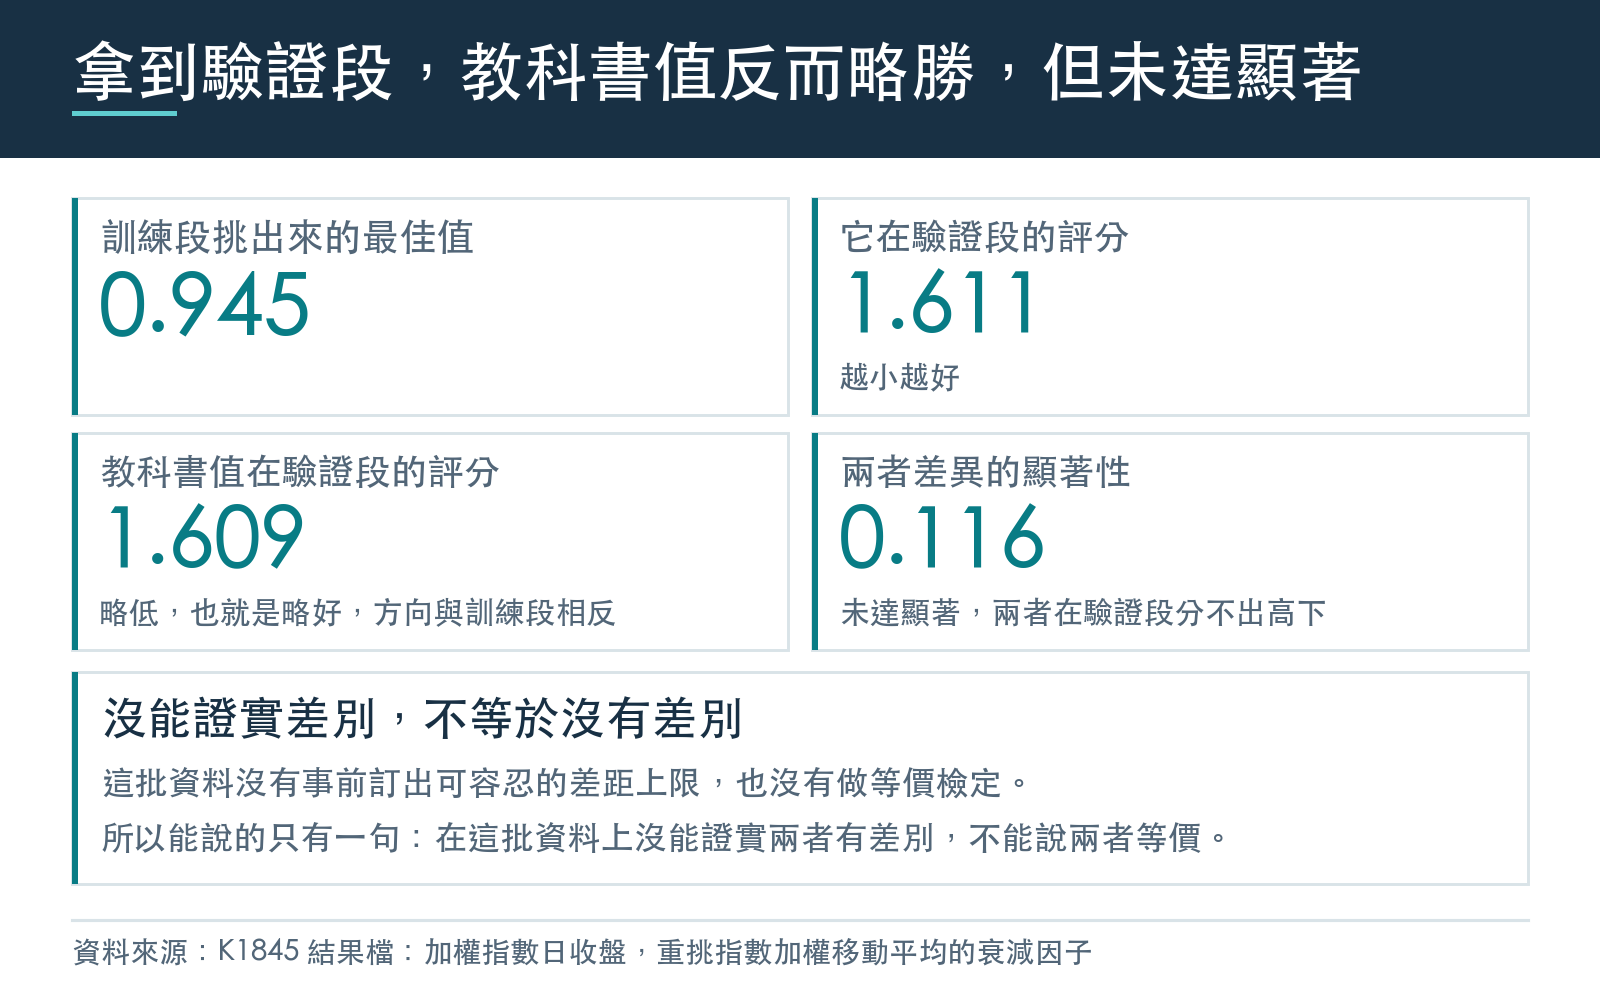Image resolution: width=1600 pixels, height=1000 pixels.
Task: Click the value "0.945"
Action: pyautogui.click(x=205, y=305)
